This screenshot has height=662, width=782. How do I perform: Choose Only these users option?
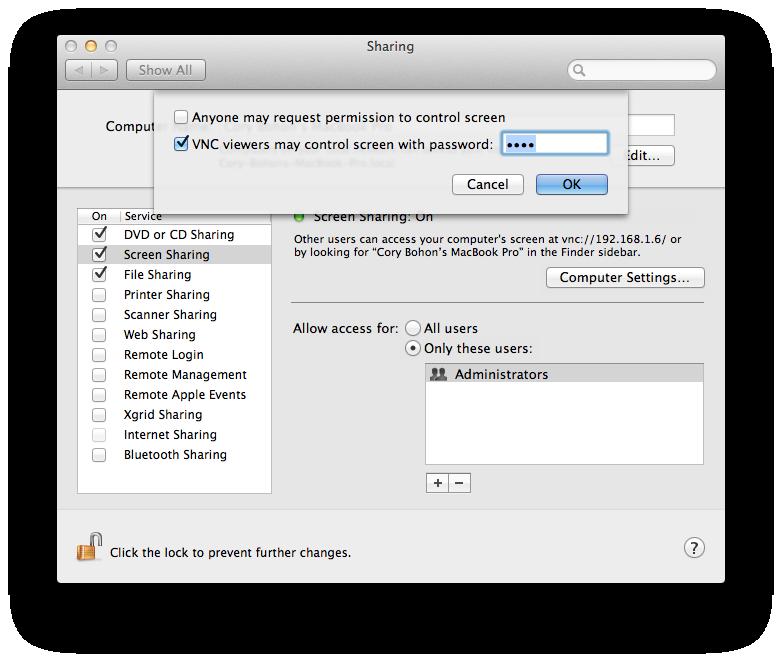413,348
